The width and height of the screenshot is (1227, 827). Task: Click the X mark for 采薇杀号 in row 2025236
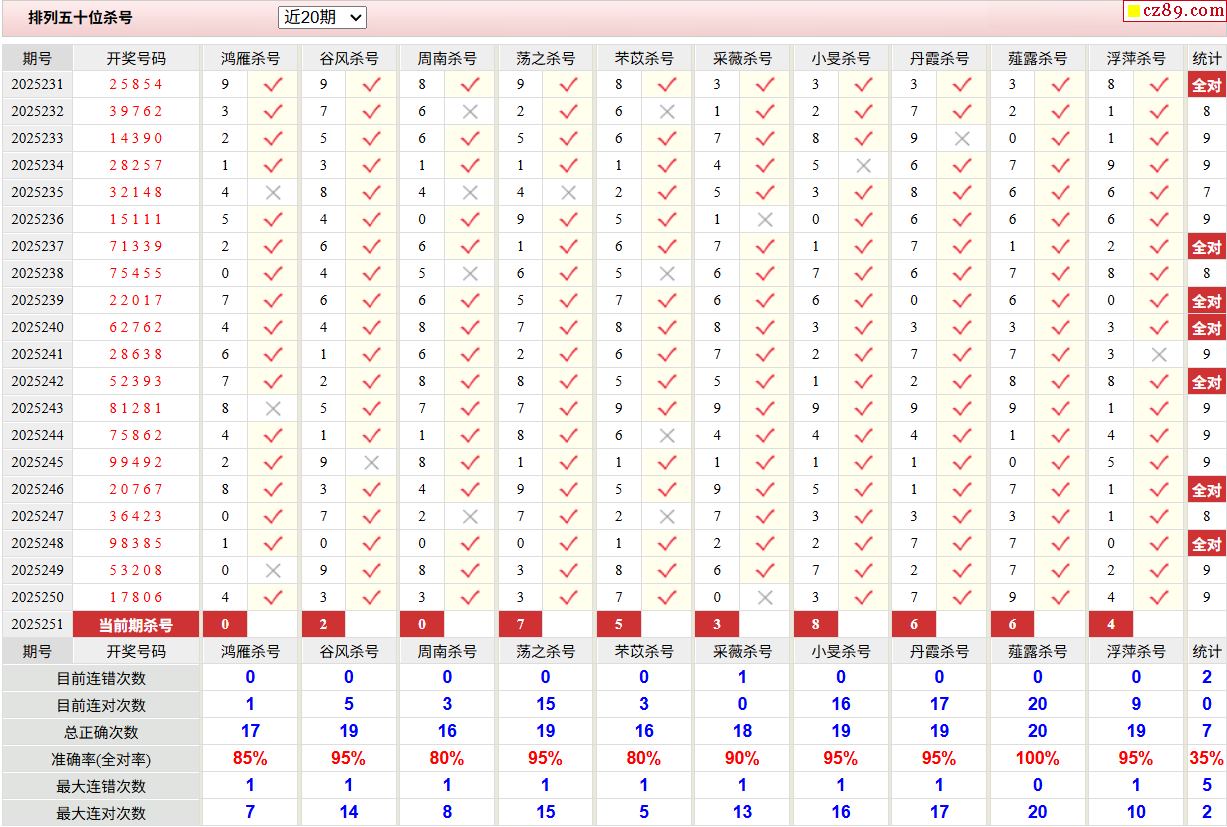coord(765,219)
